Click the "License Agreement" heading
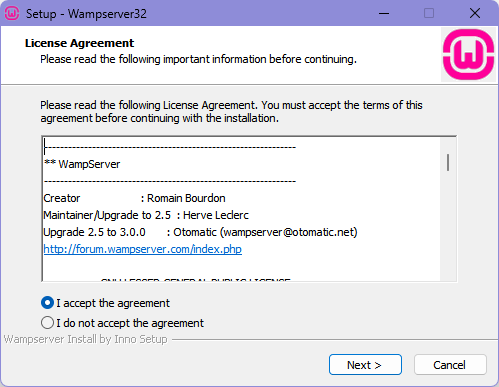The width and height of the screenshot is (499, 387). [79, 43]
